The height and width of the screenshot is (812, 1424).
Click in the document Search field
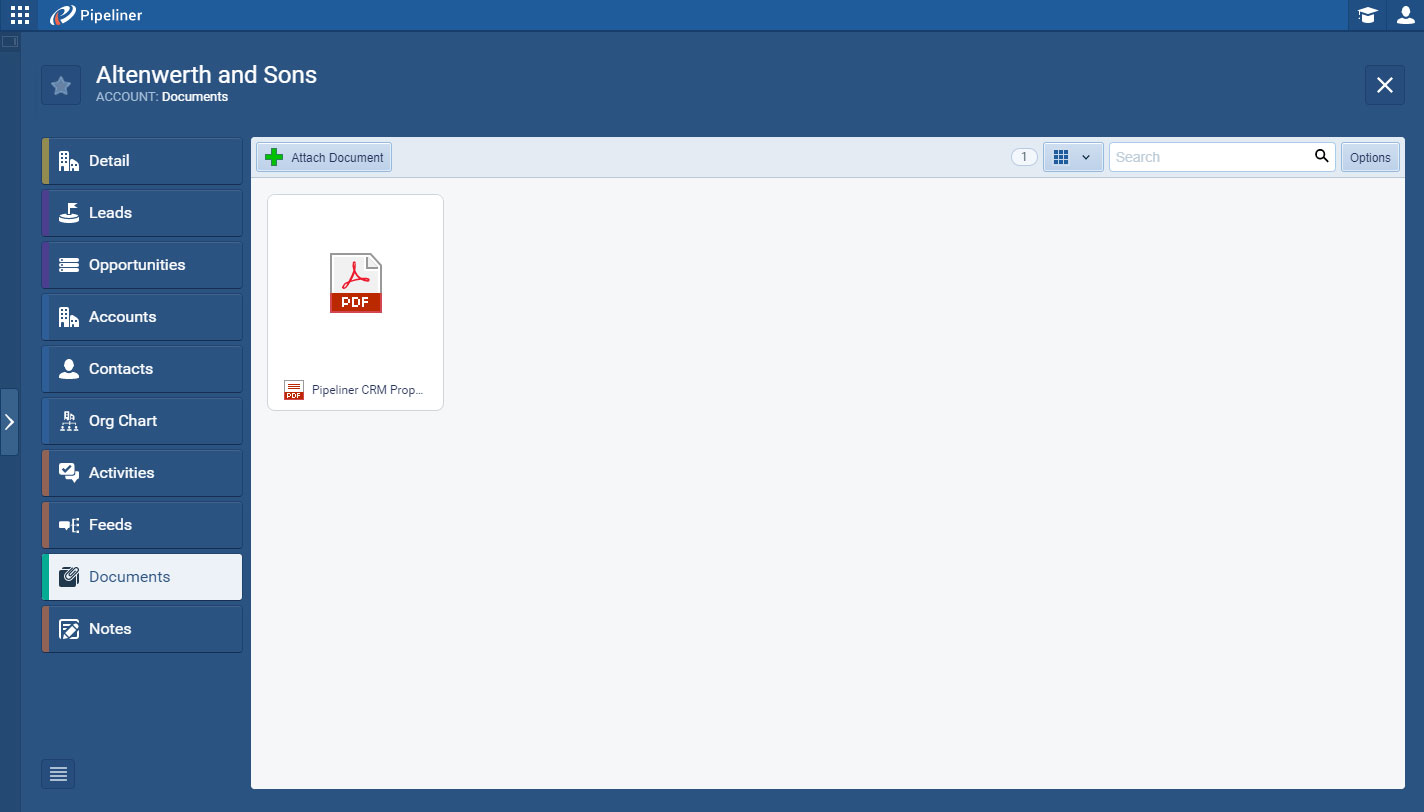tap(1210, 157)
